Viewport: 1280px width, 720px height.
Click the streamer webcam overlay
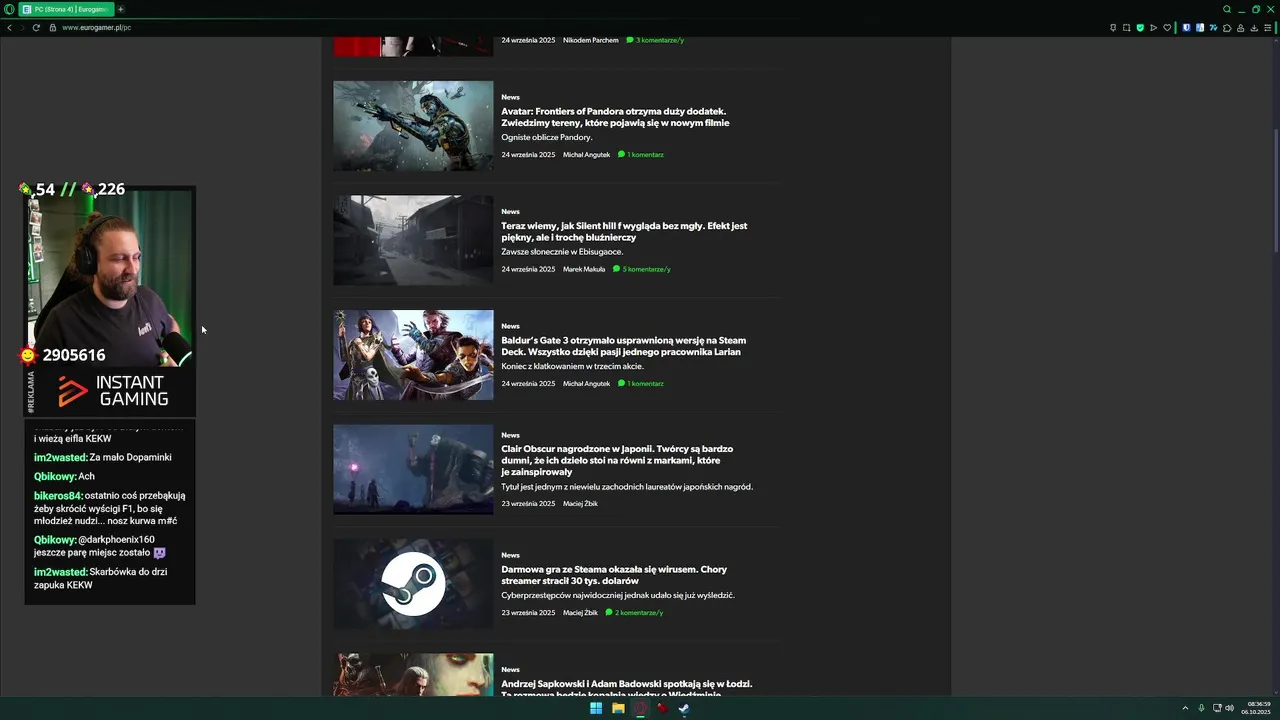coord(110,278)
